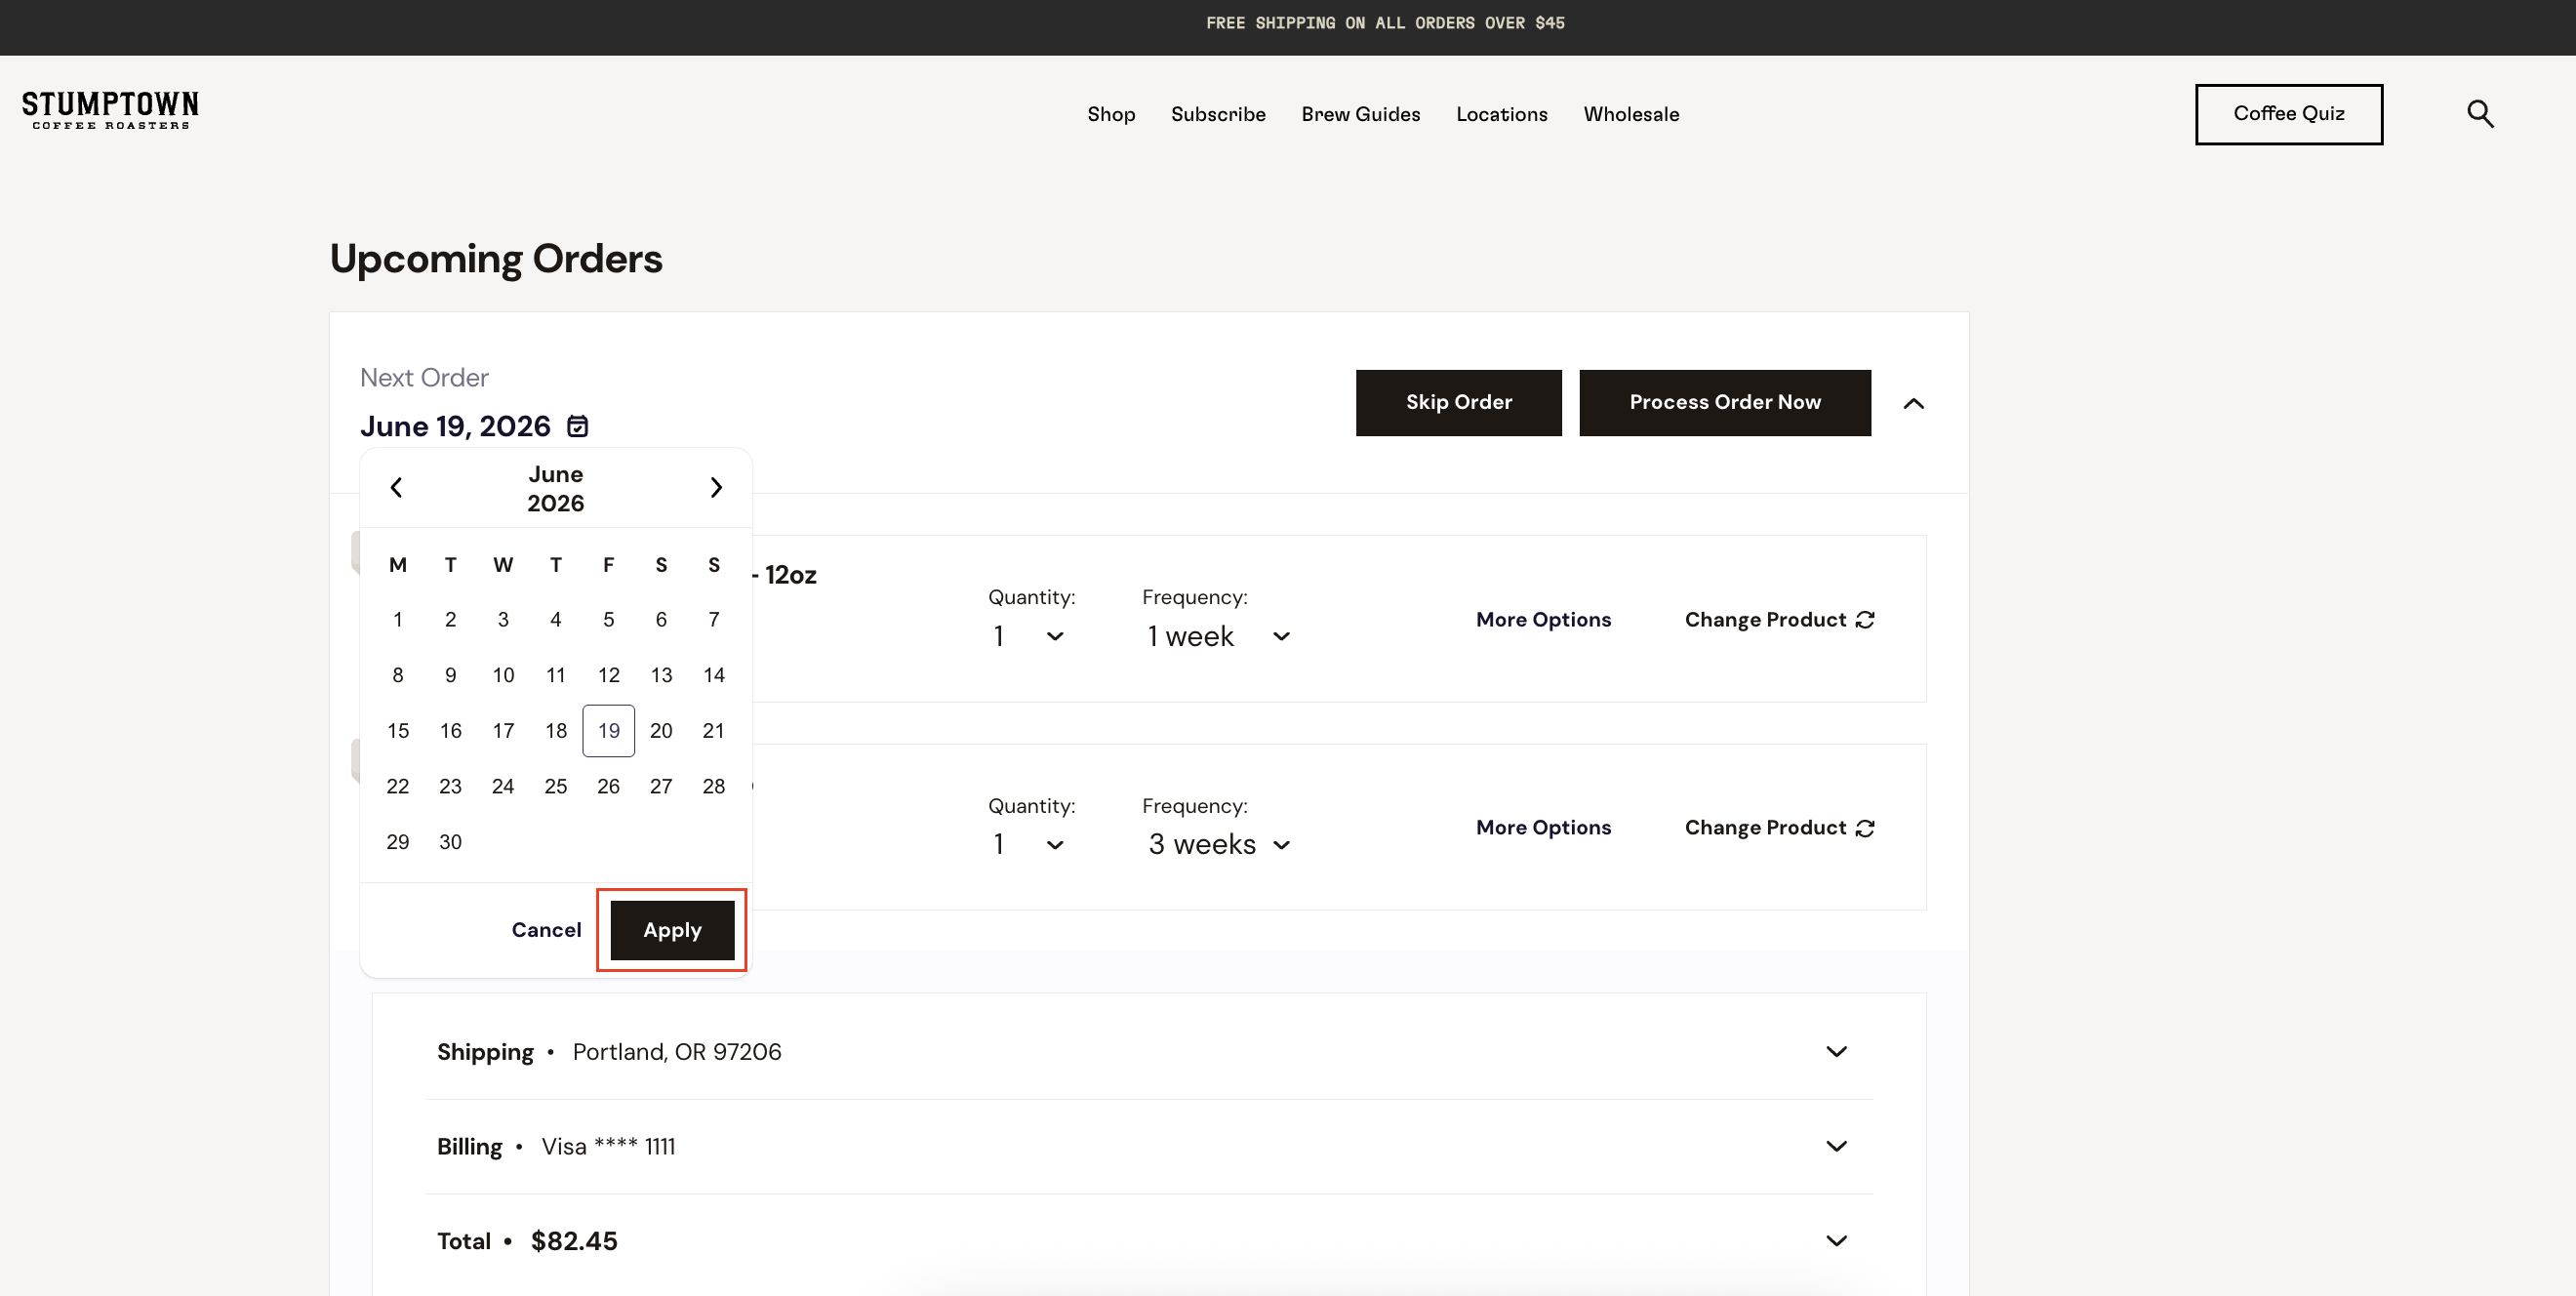The width and height of the screenshot is (2576, 1296).
Task: Click the calendar icon beside June 19, 2026
Action: pos(578,427)
